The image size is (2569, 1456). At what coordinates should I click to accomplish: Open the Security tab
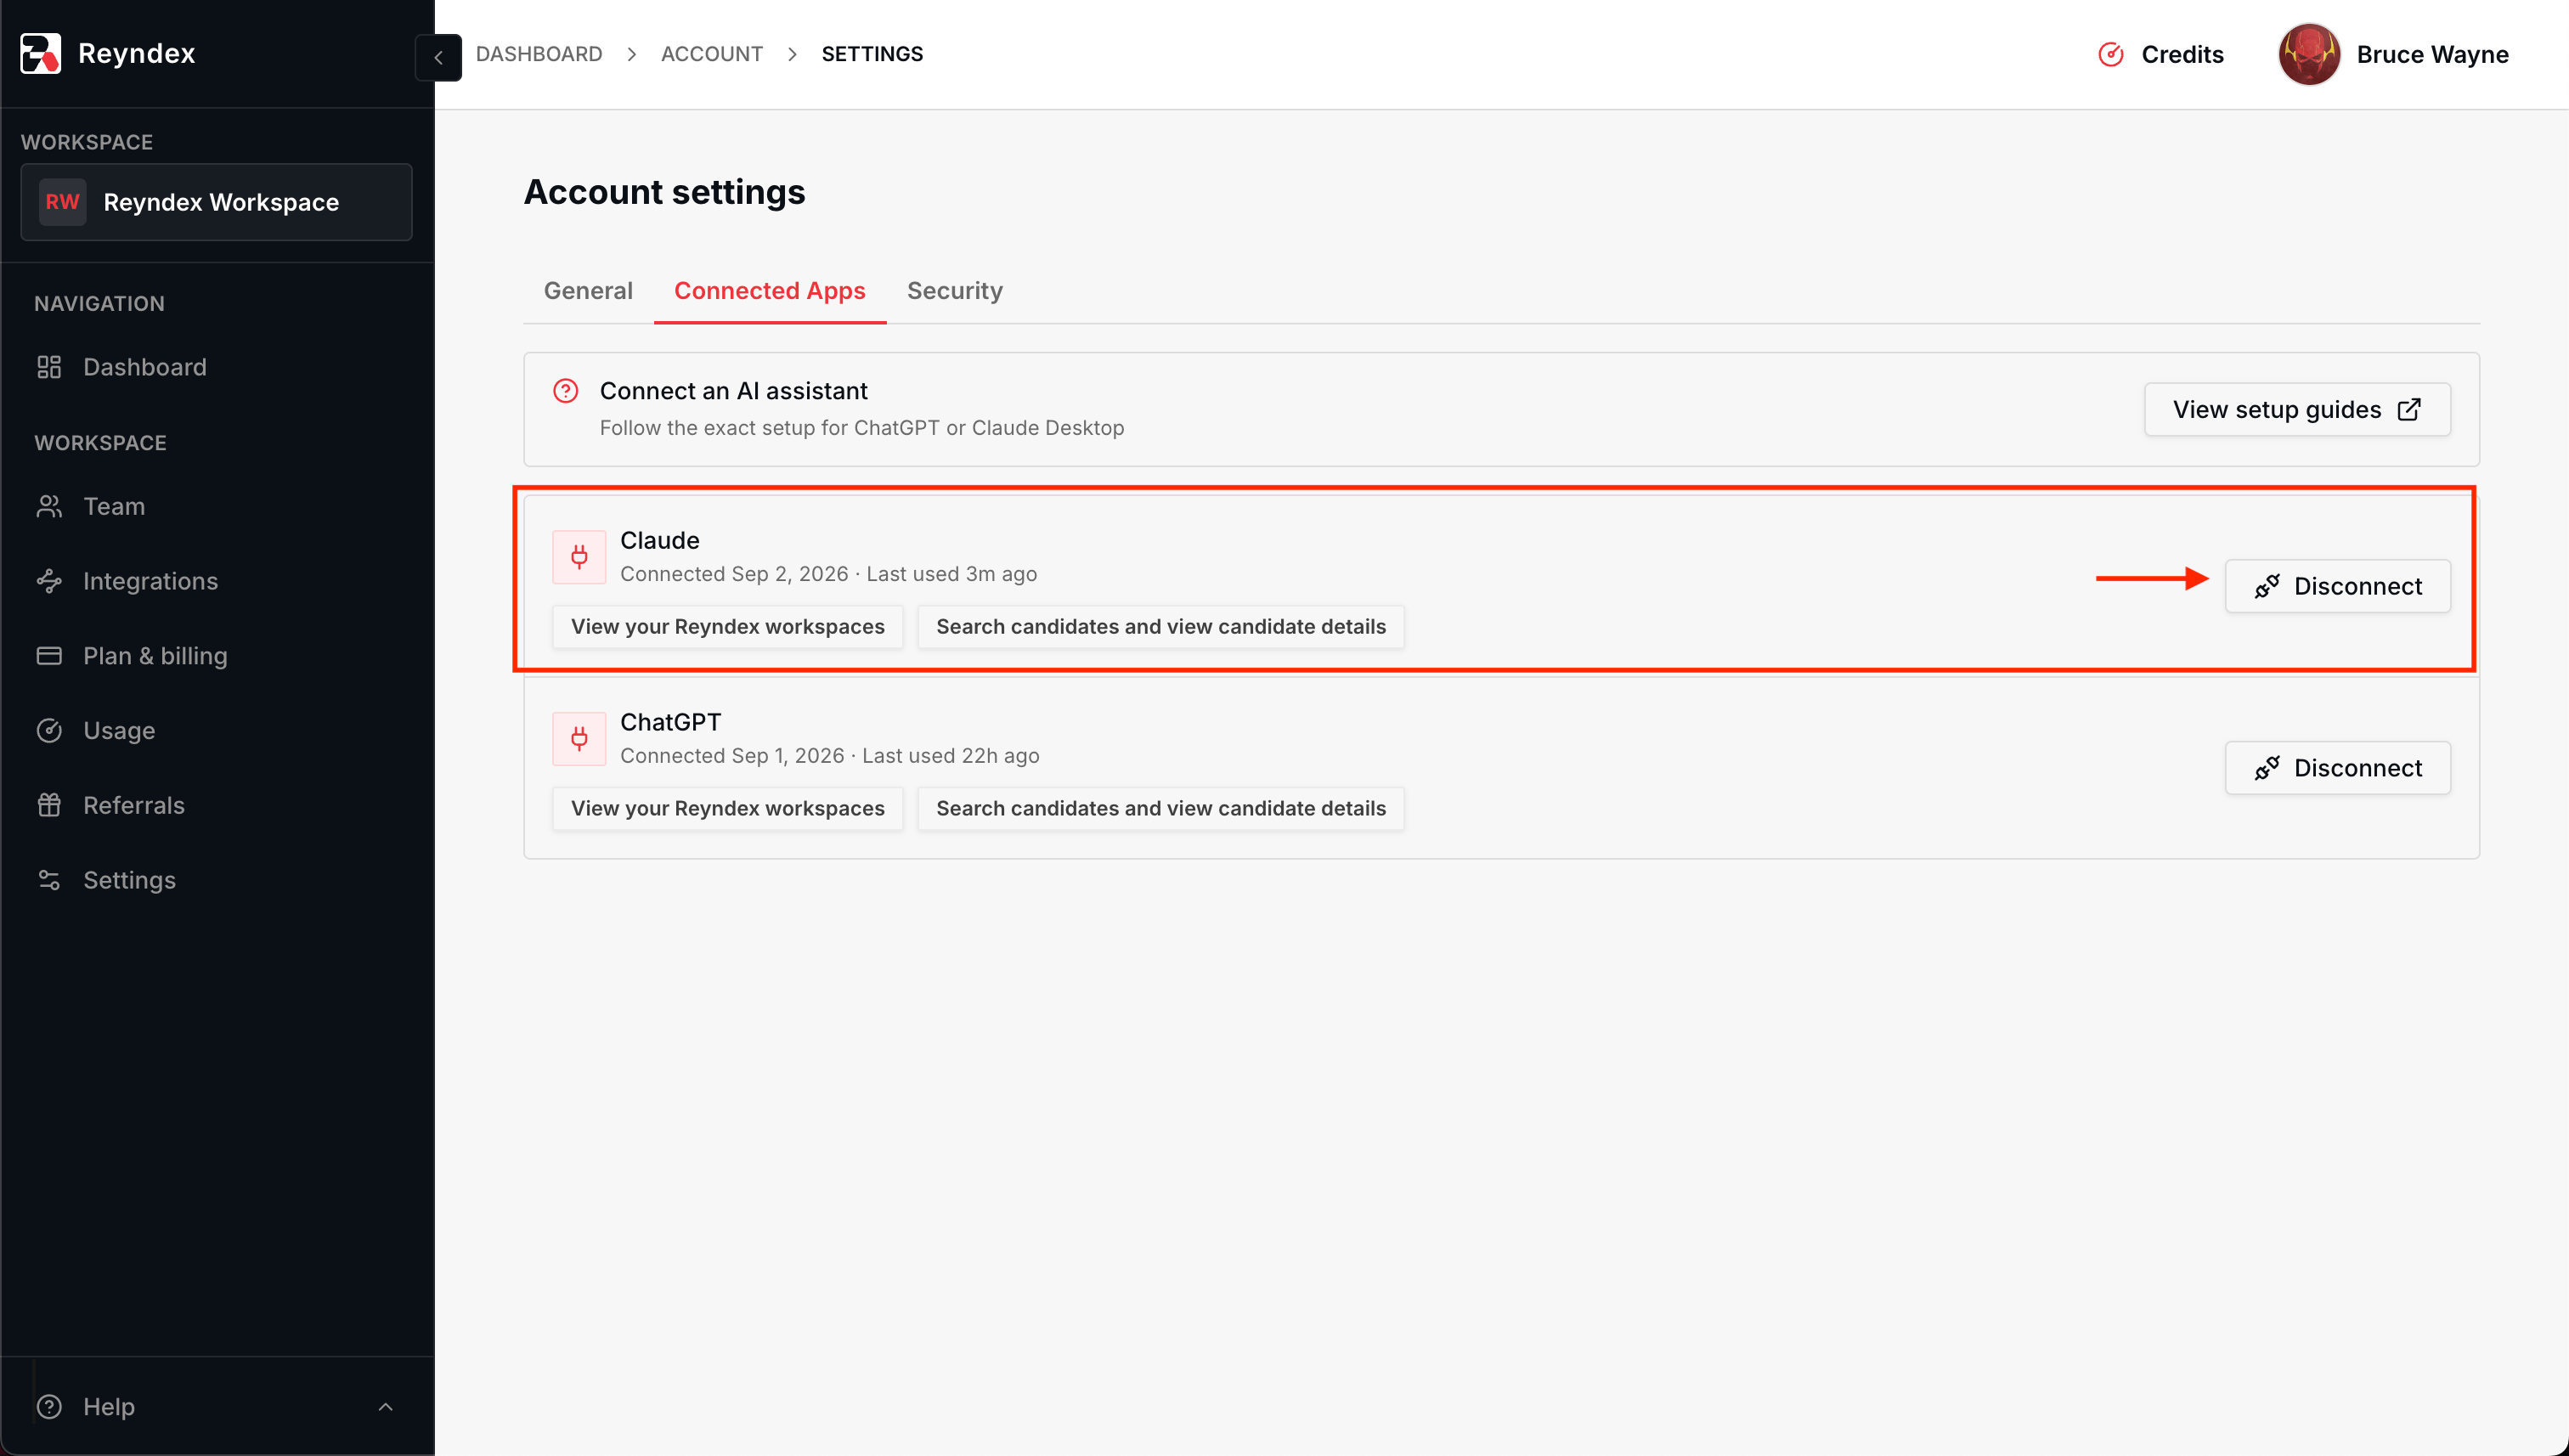[955, 291]
